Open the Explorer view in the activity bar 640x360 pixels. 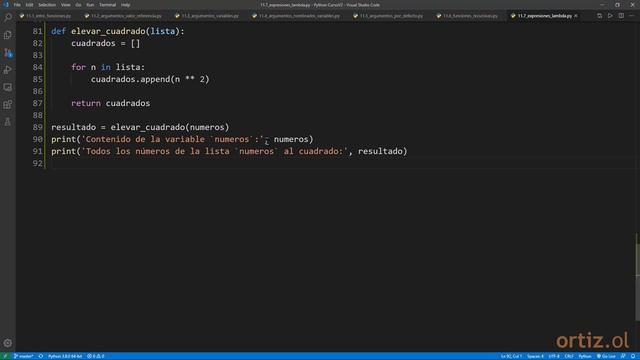tap(8, 35)
